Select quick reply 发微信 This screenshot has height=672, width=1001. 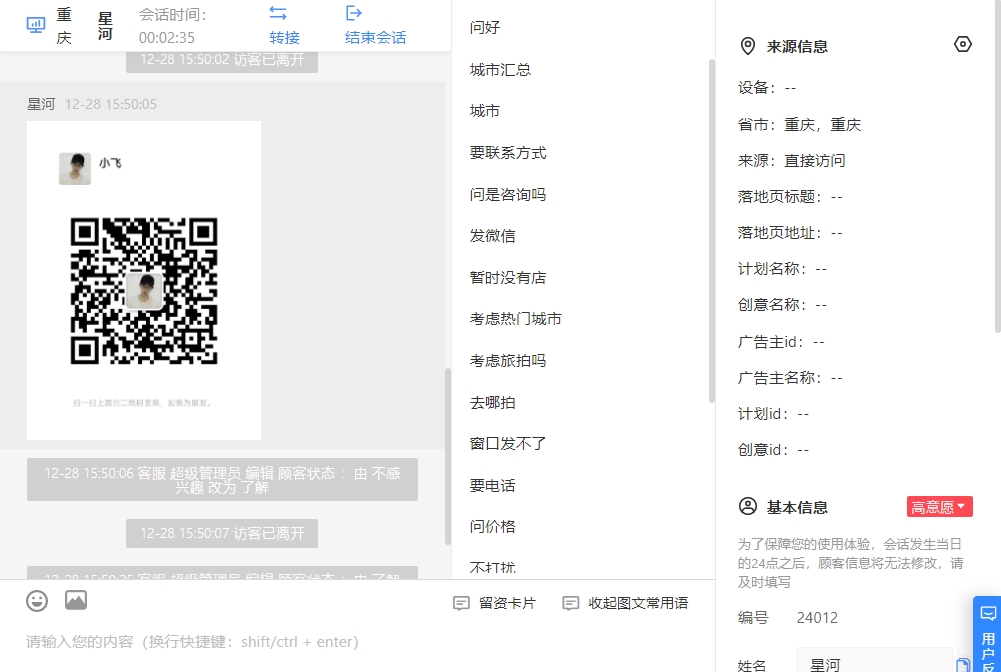[493, 235]
